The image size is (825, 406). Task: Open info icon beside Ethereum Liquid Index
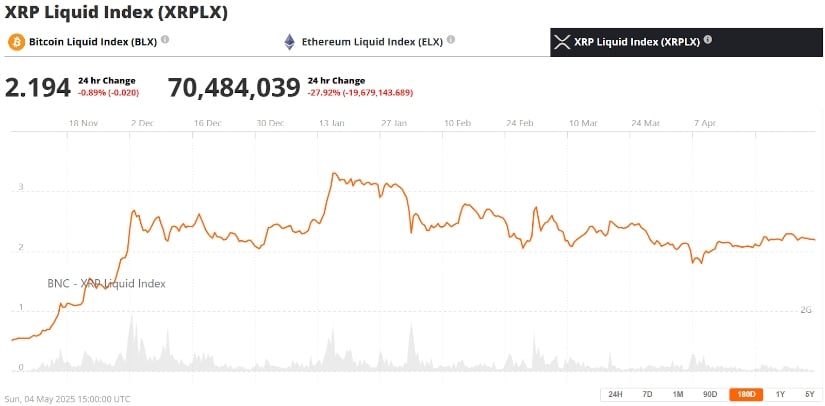tap(451, 40)
